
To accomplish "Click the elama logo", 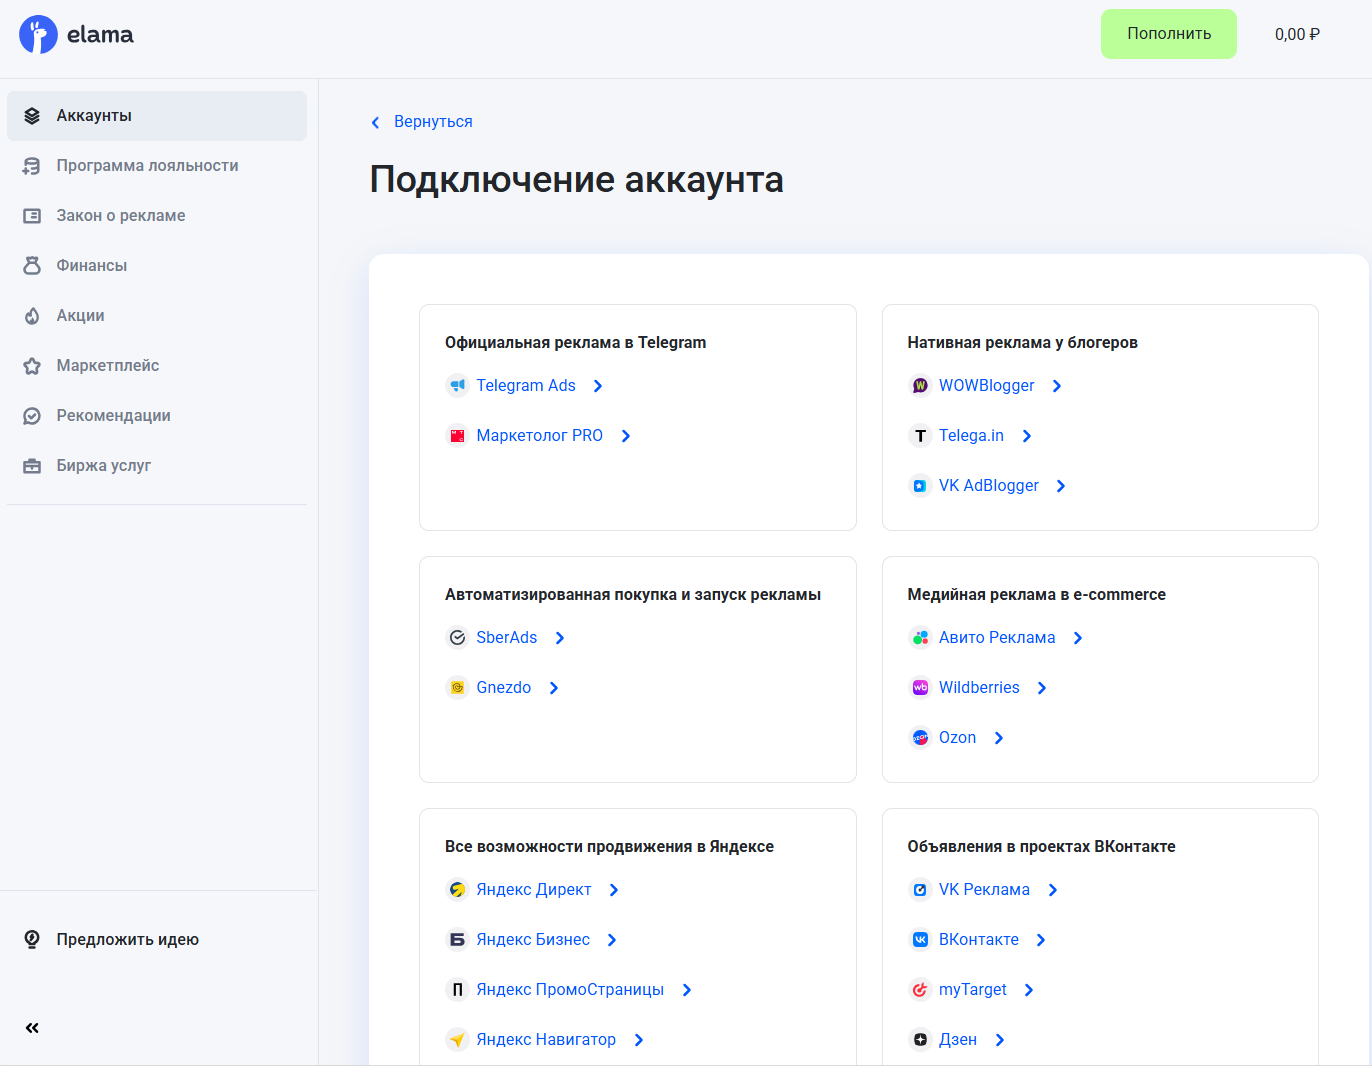I will coord(76,33).
